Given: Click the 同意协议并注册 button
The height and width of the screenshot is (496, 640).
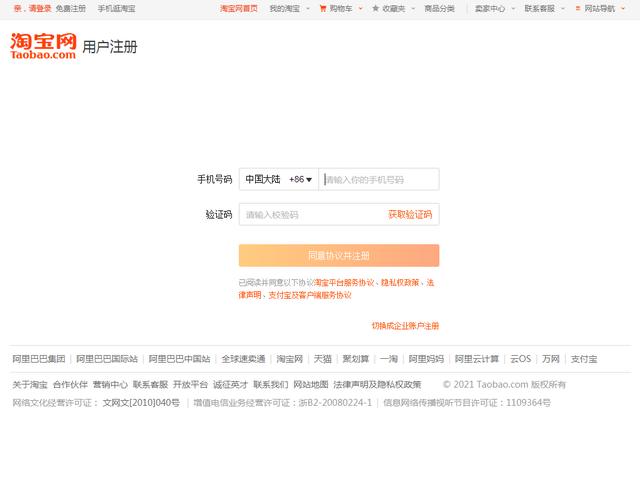Looking at the screenshot, I should tap(338, 255).
